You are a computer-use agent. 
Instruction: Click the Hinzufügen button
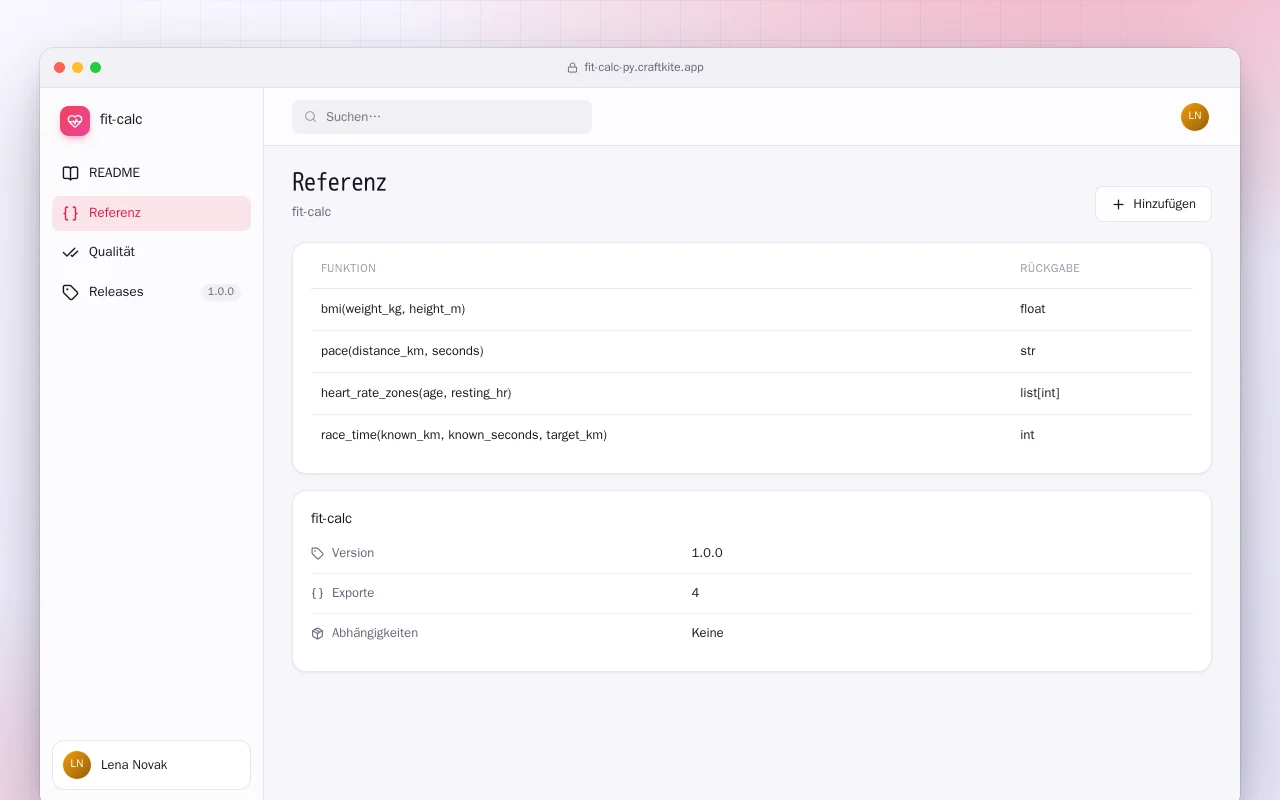[1153, 204]
